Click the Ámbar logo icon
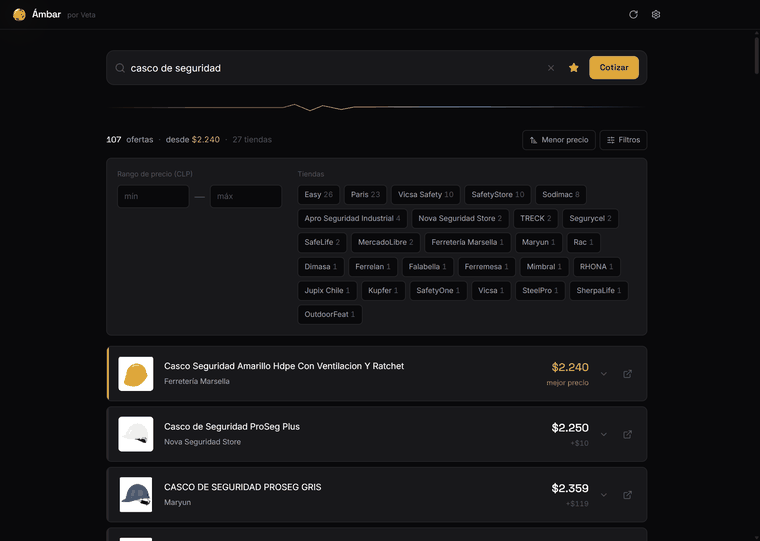This screenshot has width=760, height=541. pyautogui.click(x=19, y=15)
